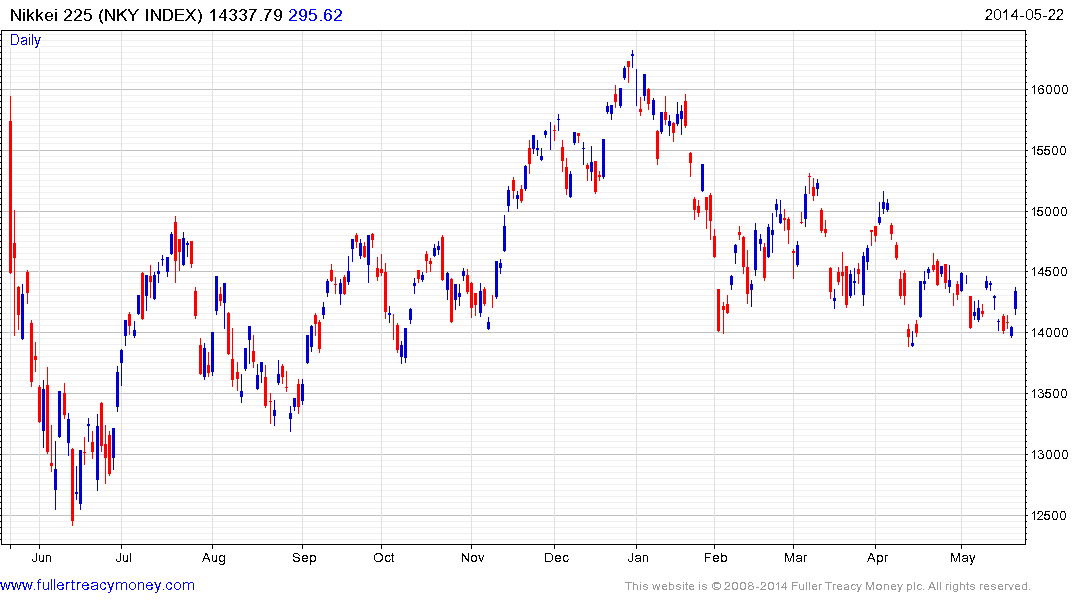Click the May month label

coord(963,557)
